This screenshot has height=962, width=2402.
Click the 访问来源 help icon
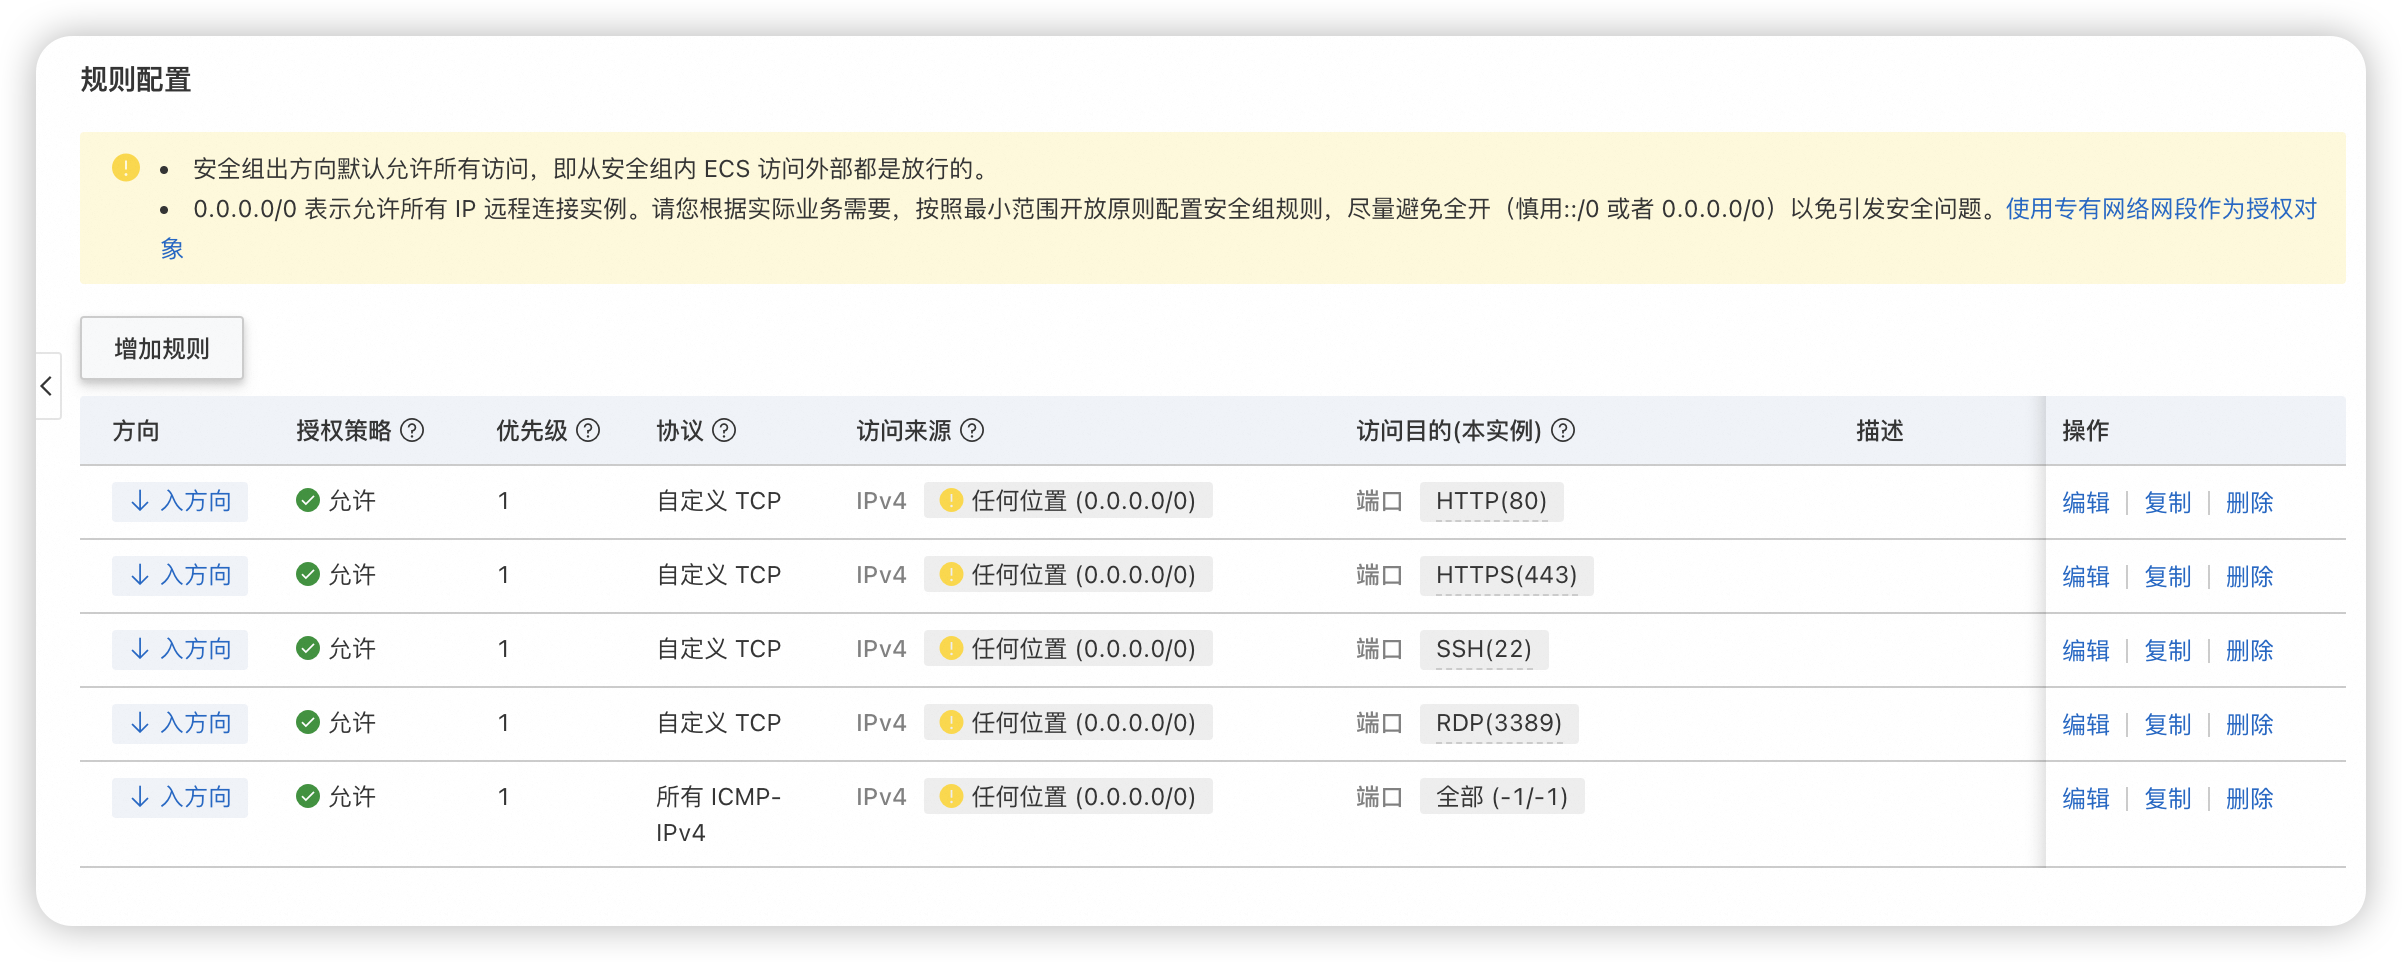pyautogui.click(x=968, y=430)
